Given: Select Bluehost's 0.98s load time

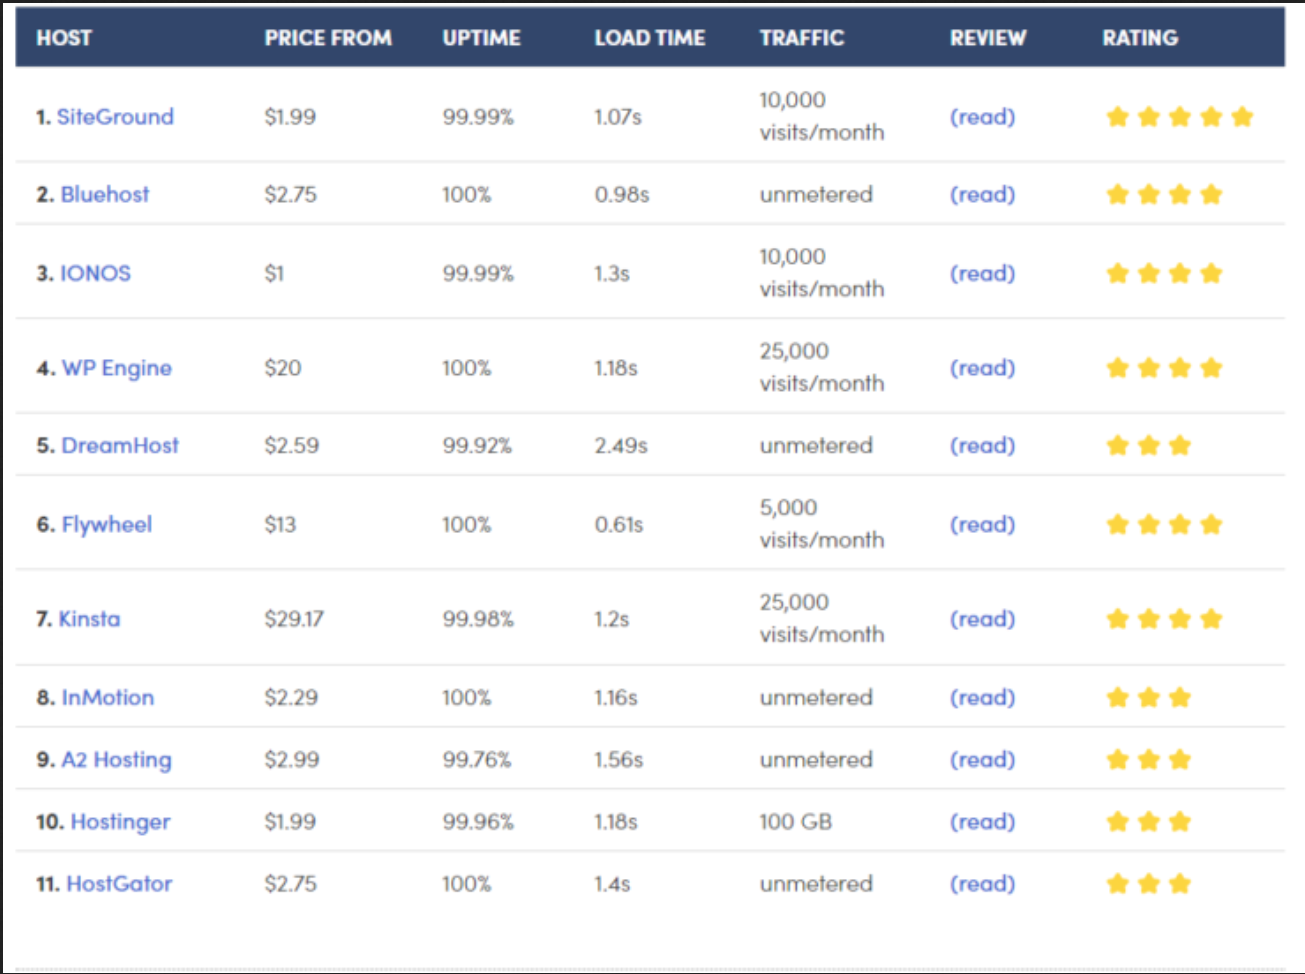Looking at the screenshot, I should (x=622, y=194).
